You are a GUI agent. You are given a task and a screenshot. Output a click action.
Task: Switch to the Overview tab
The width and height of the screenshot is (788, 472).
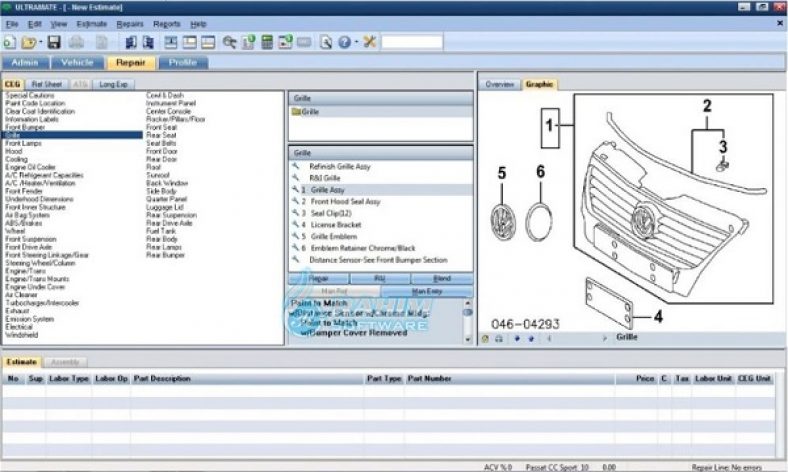click(x=499, y=85)
